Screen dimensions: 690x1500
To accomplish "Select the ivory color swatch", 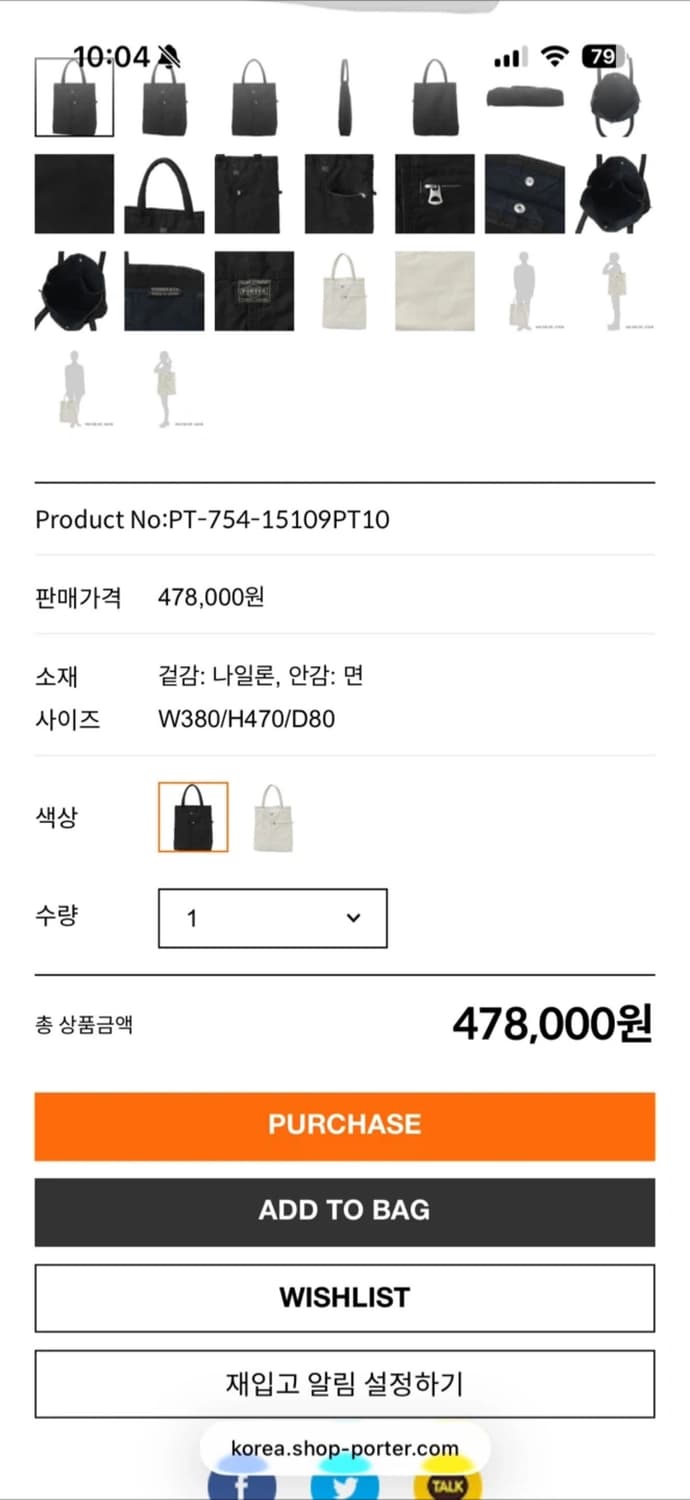I will click(x=272, y=817).
